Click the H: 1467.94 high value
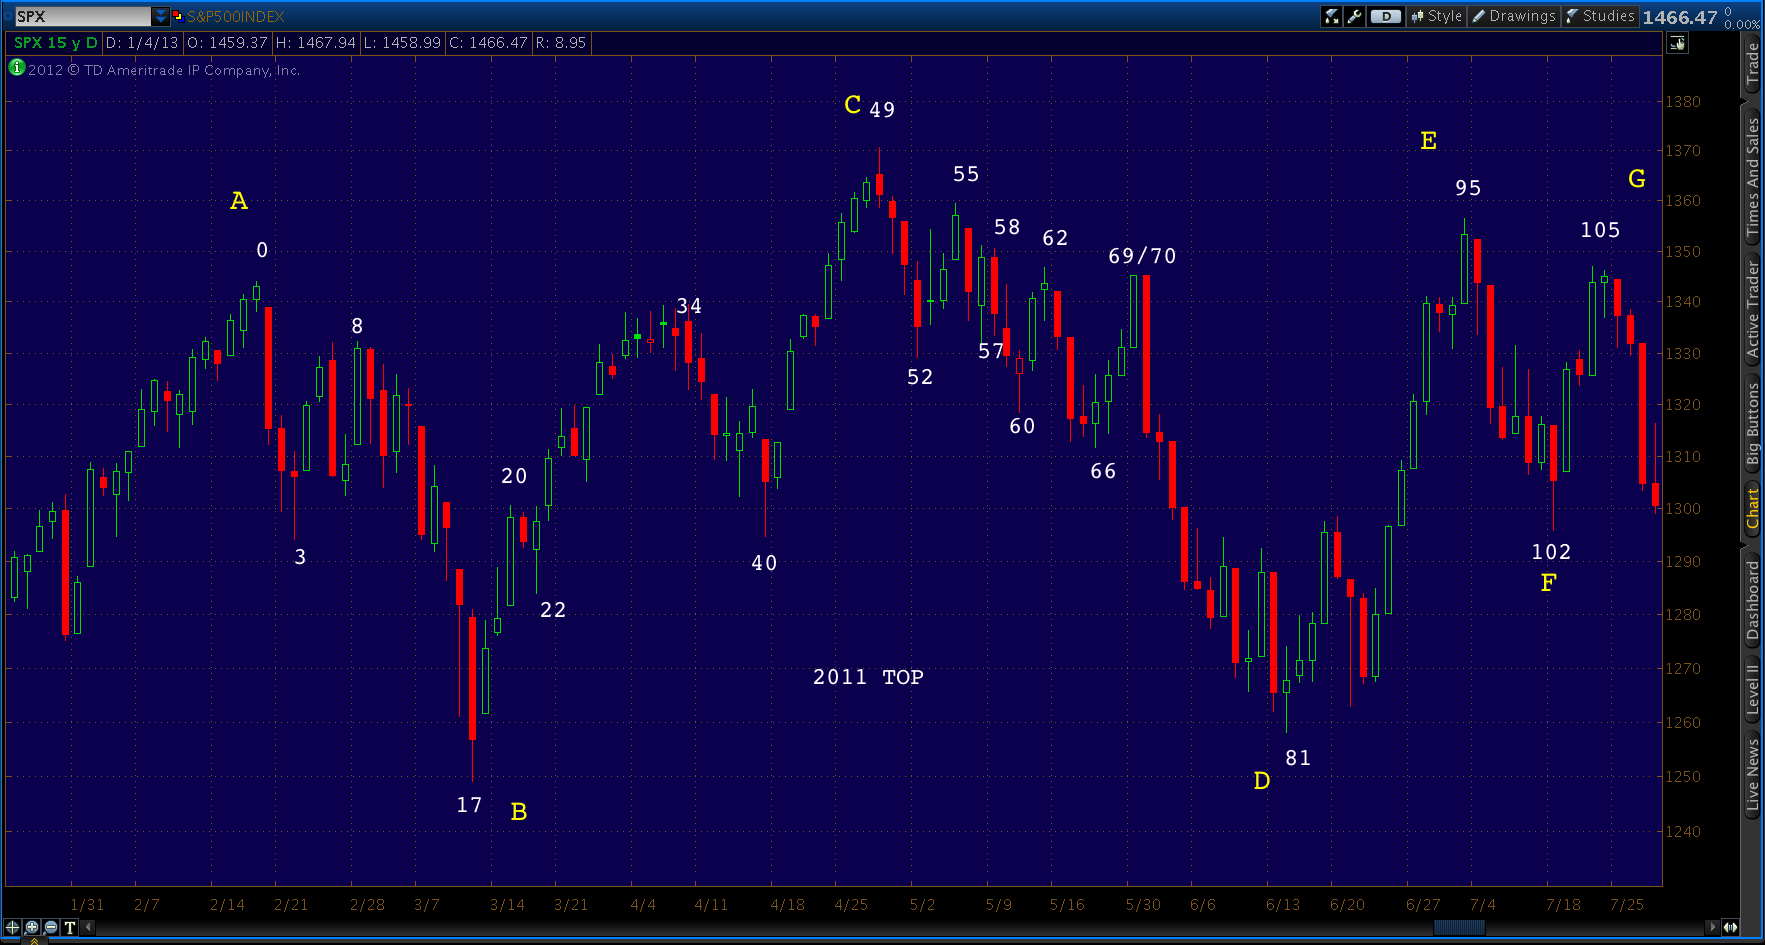This screenshot has width=1765, height=945. click(x=316, y=43)
